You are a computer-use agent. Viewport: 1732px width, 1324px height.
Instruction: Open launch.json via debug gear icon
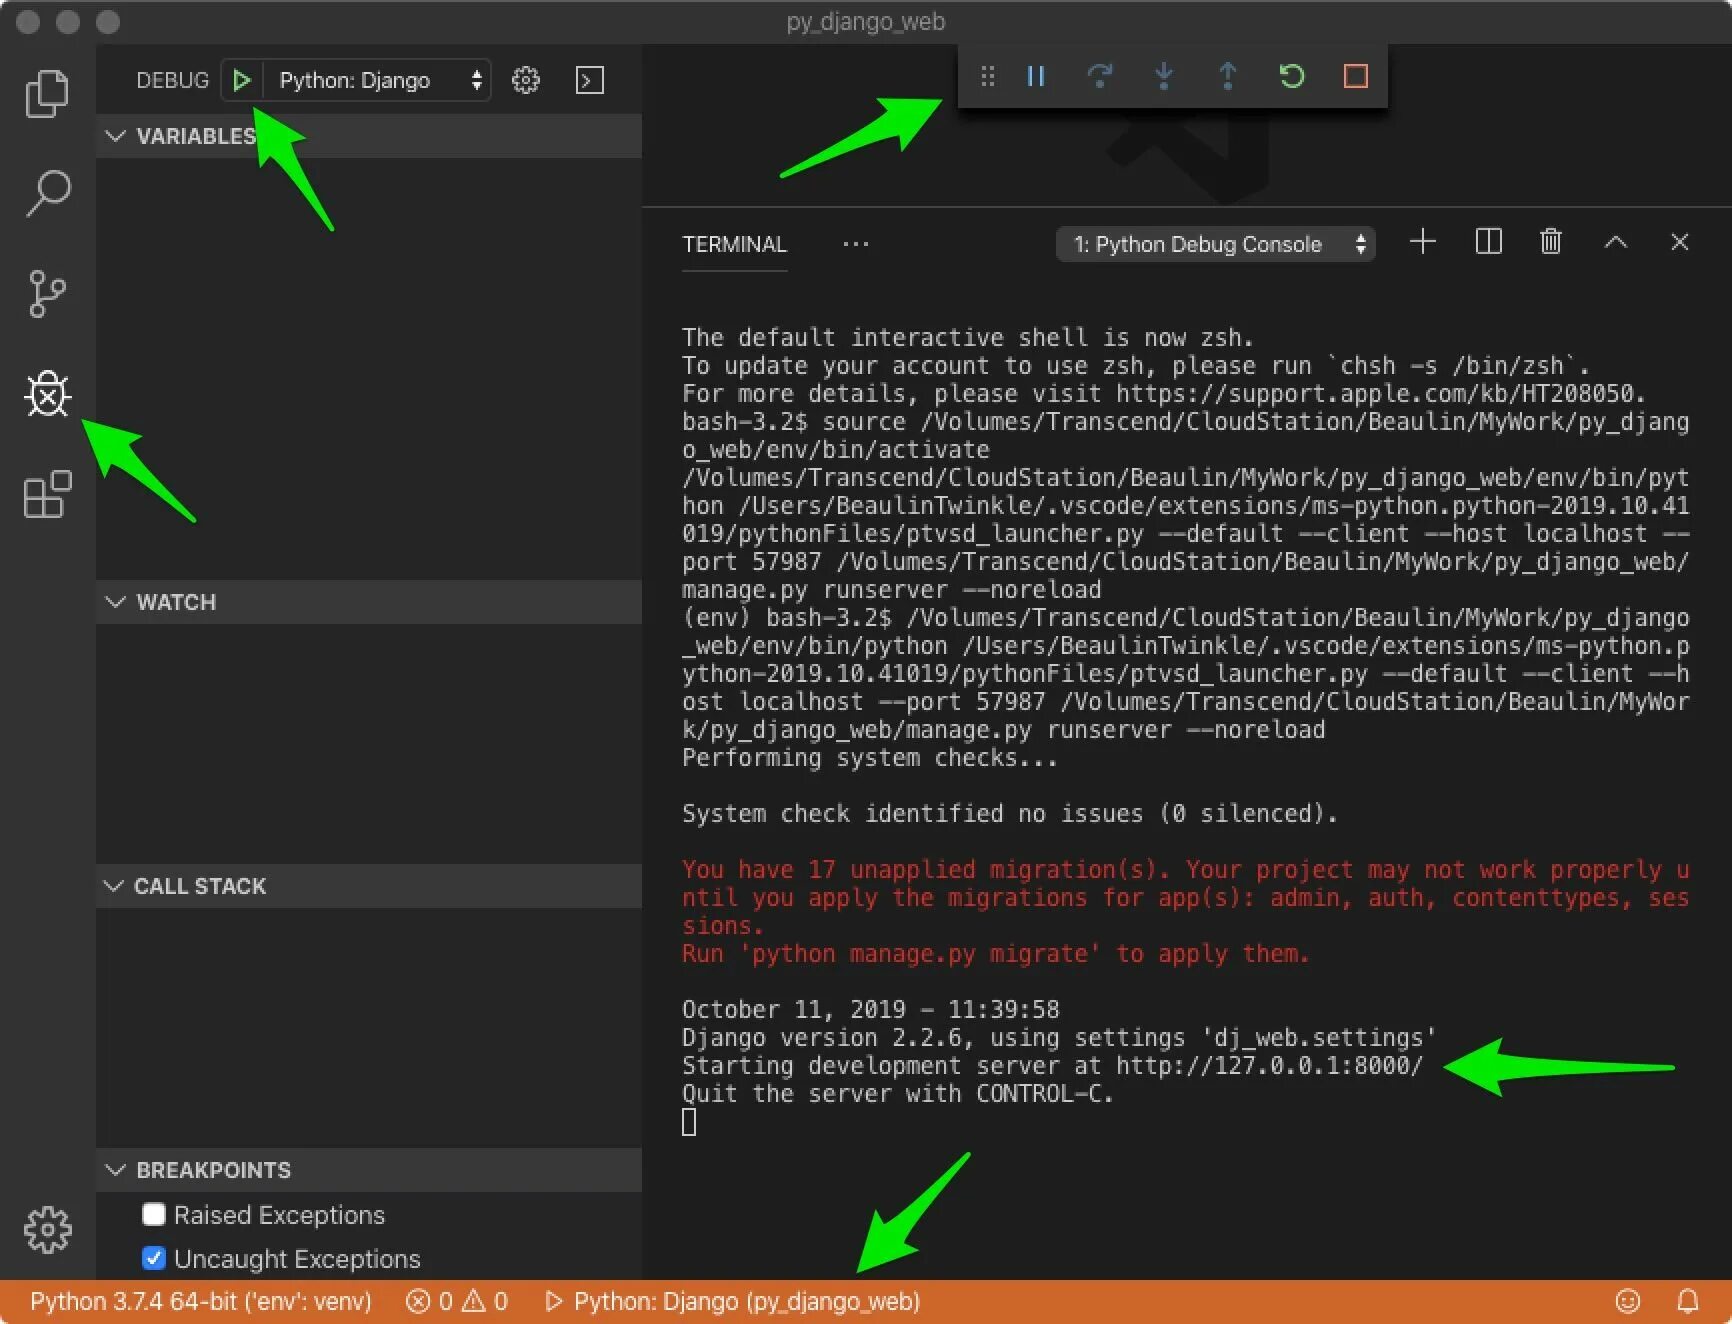pos(526,80)
